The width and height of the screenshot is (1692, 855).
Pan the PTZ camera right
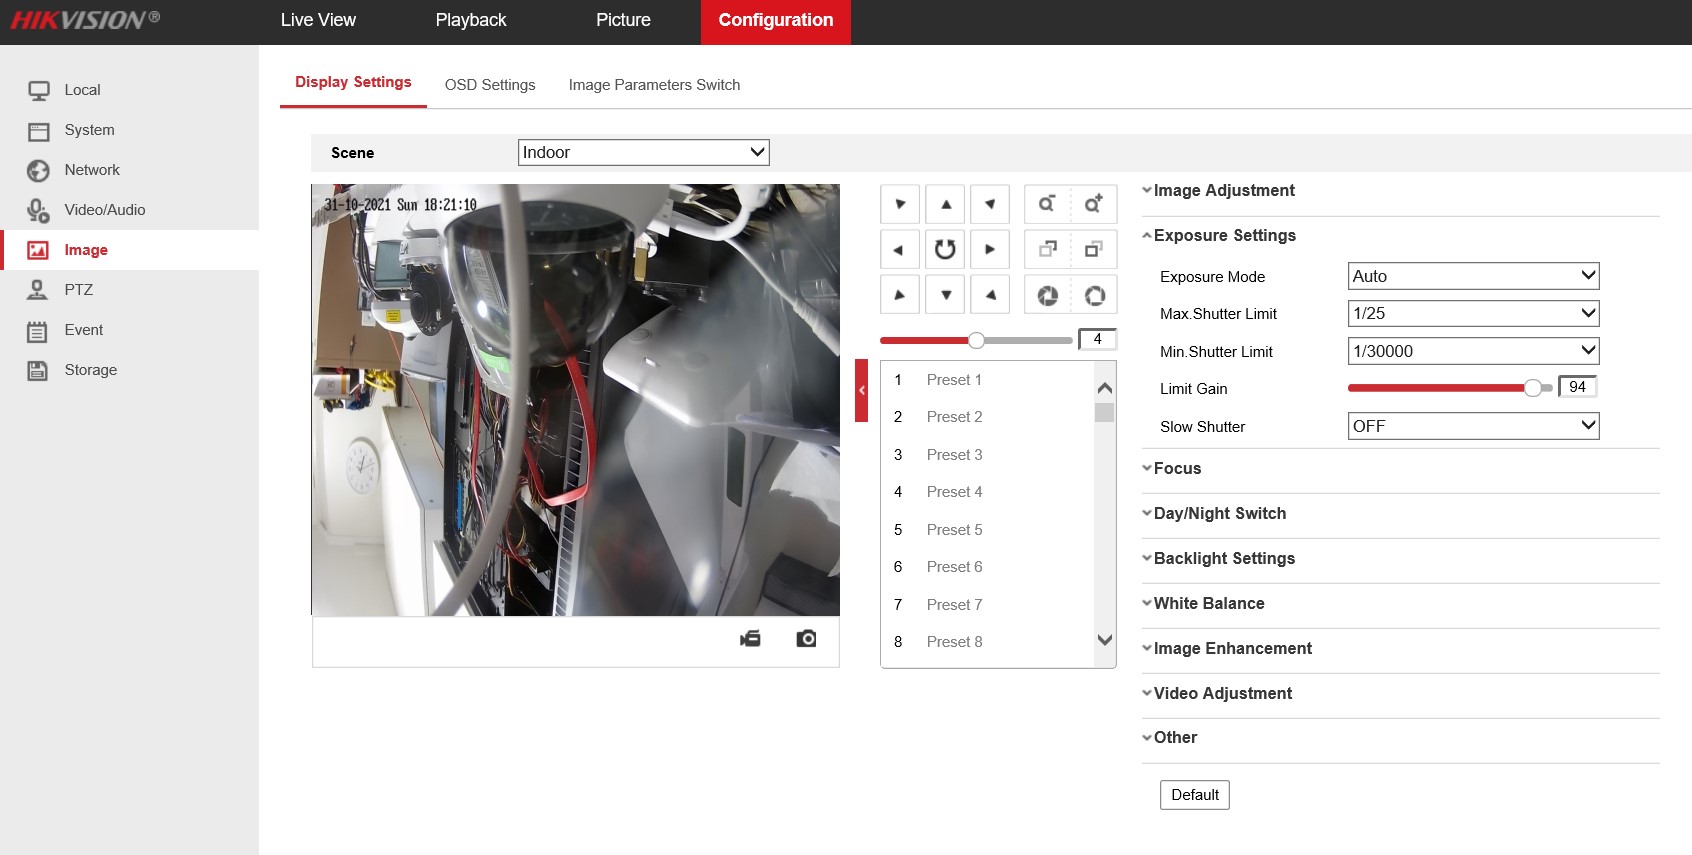pyautogui.click(x=990, y=249)
